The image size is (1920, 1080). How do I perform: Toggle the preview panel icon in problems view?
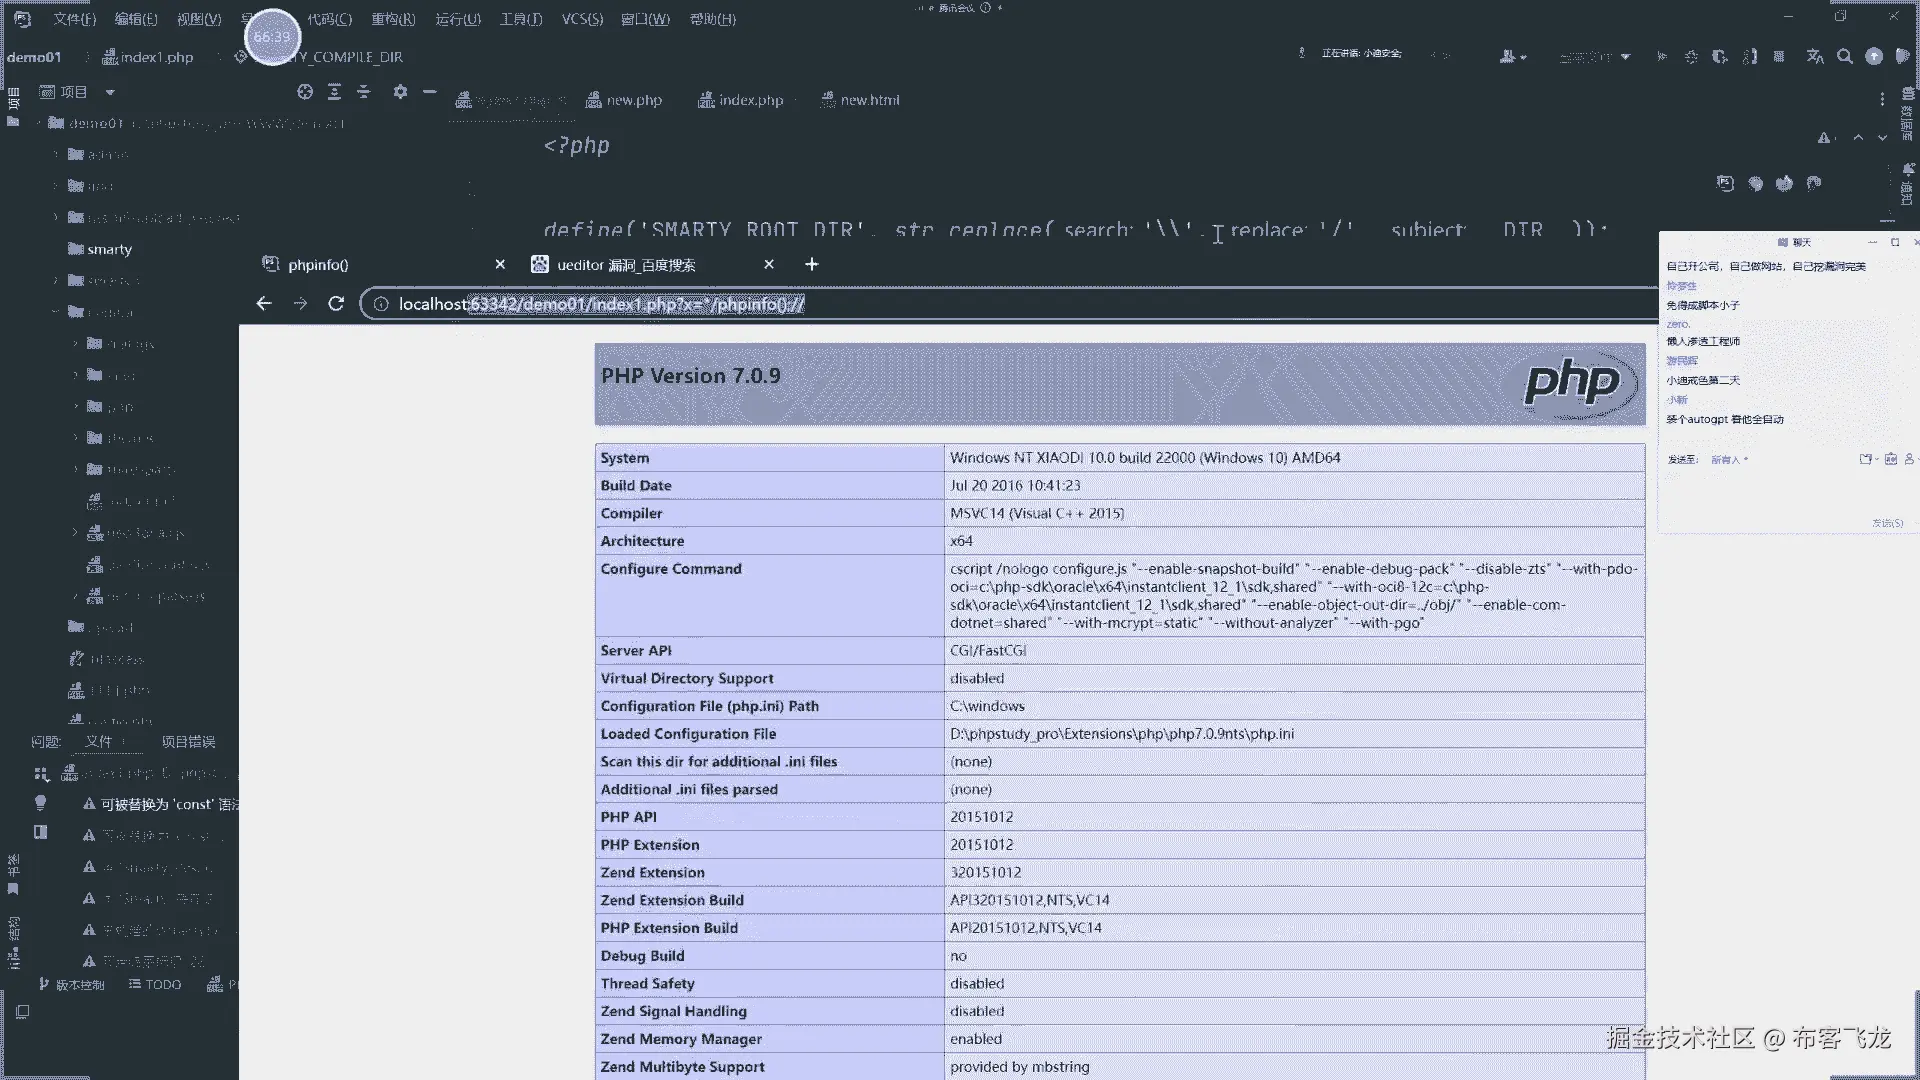click(40, 832)
